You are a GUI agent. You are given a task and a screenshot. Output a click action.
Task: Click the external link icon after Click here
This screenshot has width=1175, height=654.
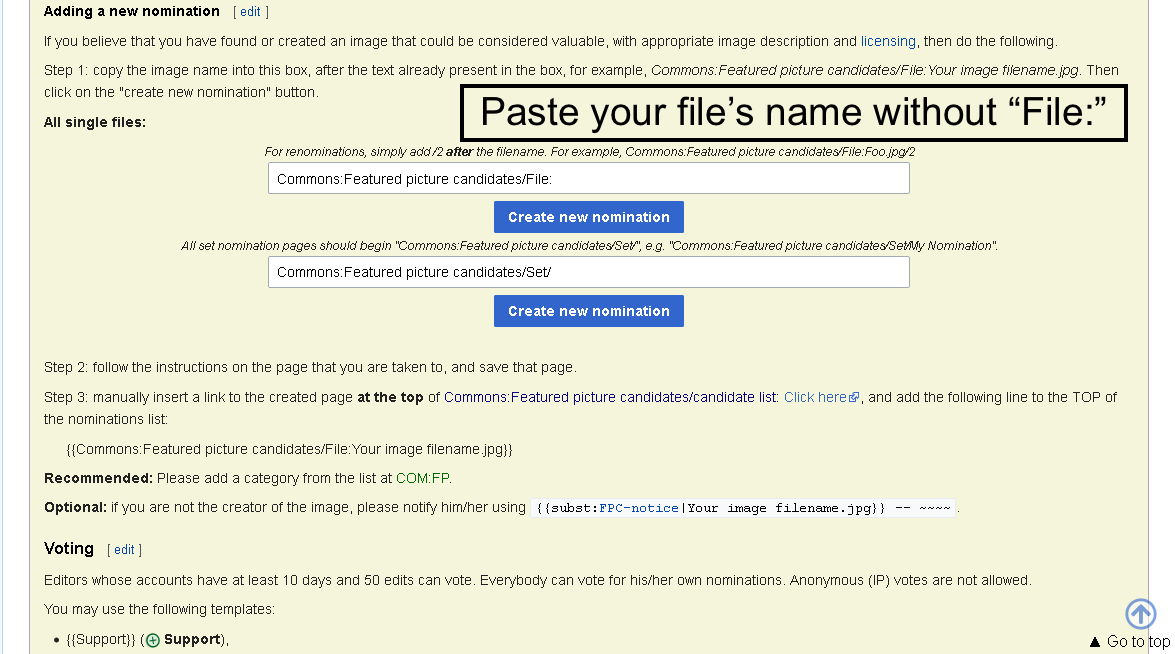coord(854,398)
